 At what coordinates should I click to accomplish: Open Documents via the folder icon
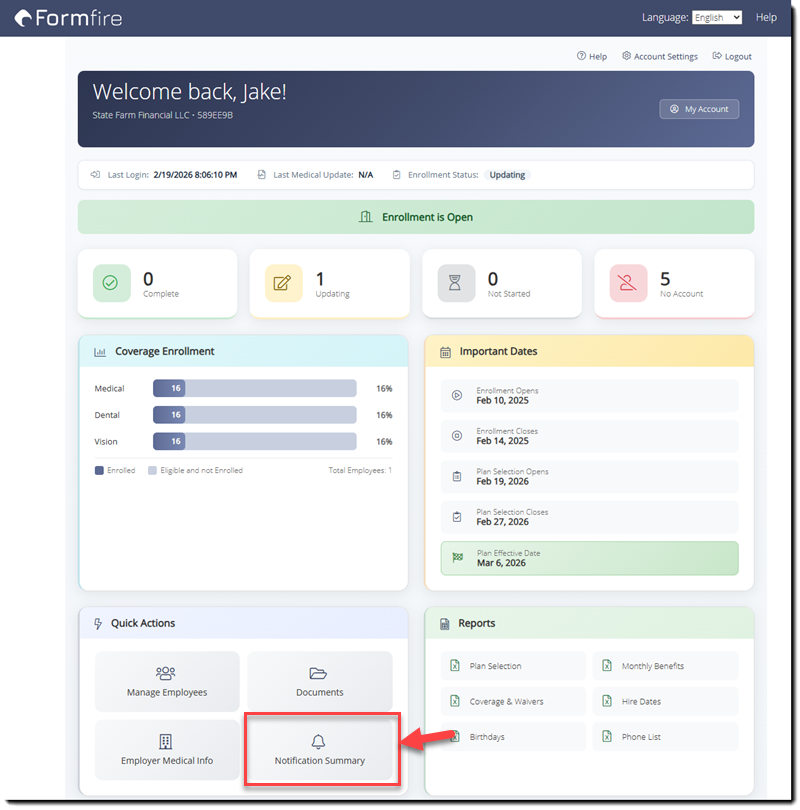319,672
